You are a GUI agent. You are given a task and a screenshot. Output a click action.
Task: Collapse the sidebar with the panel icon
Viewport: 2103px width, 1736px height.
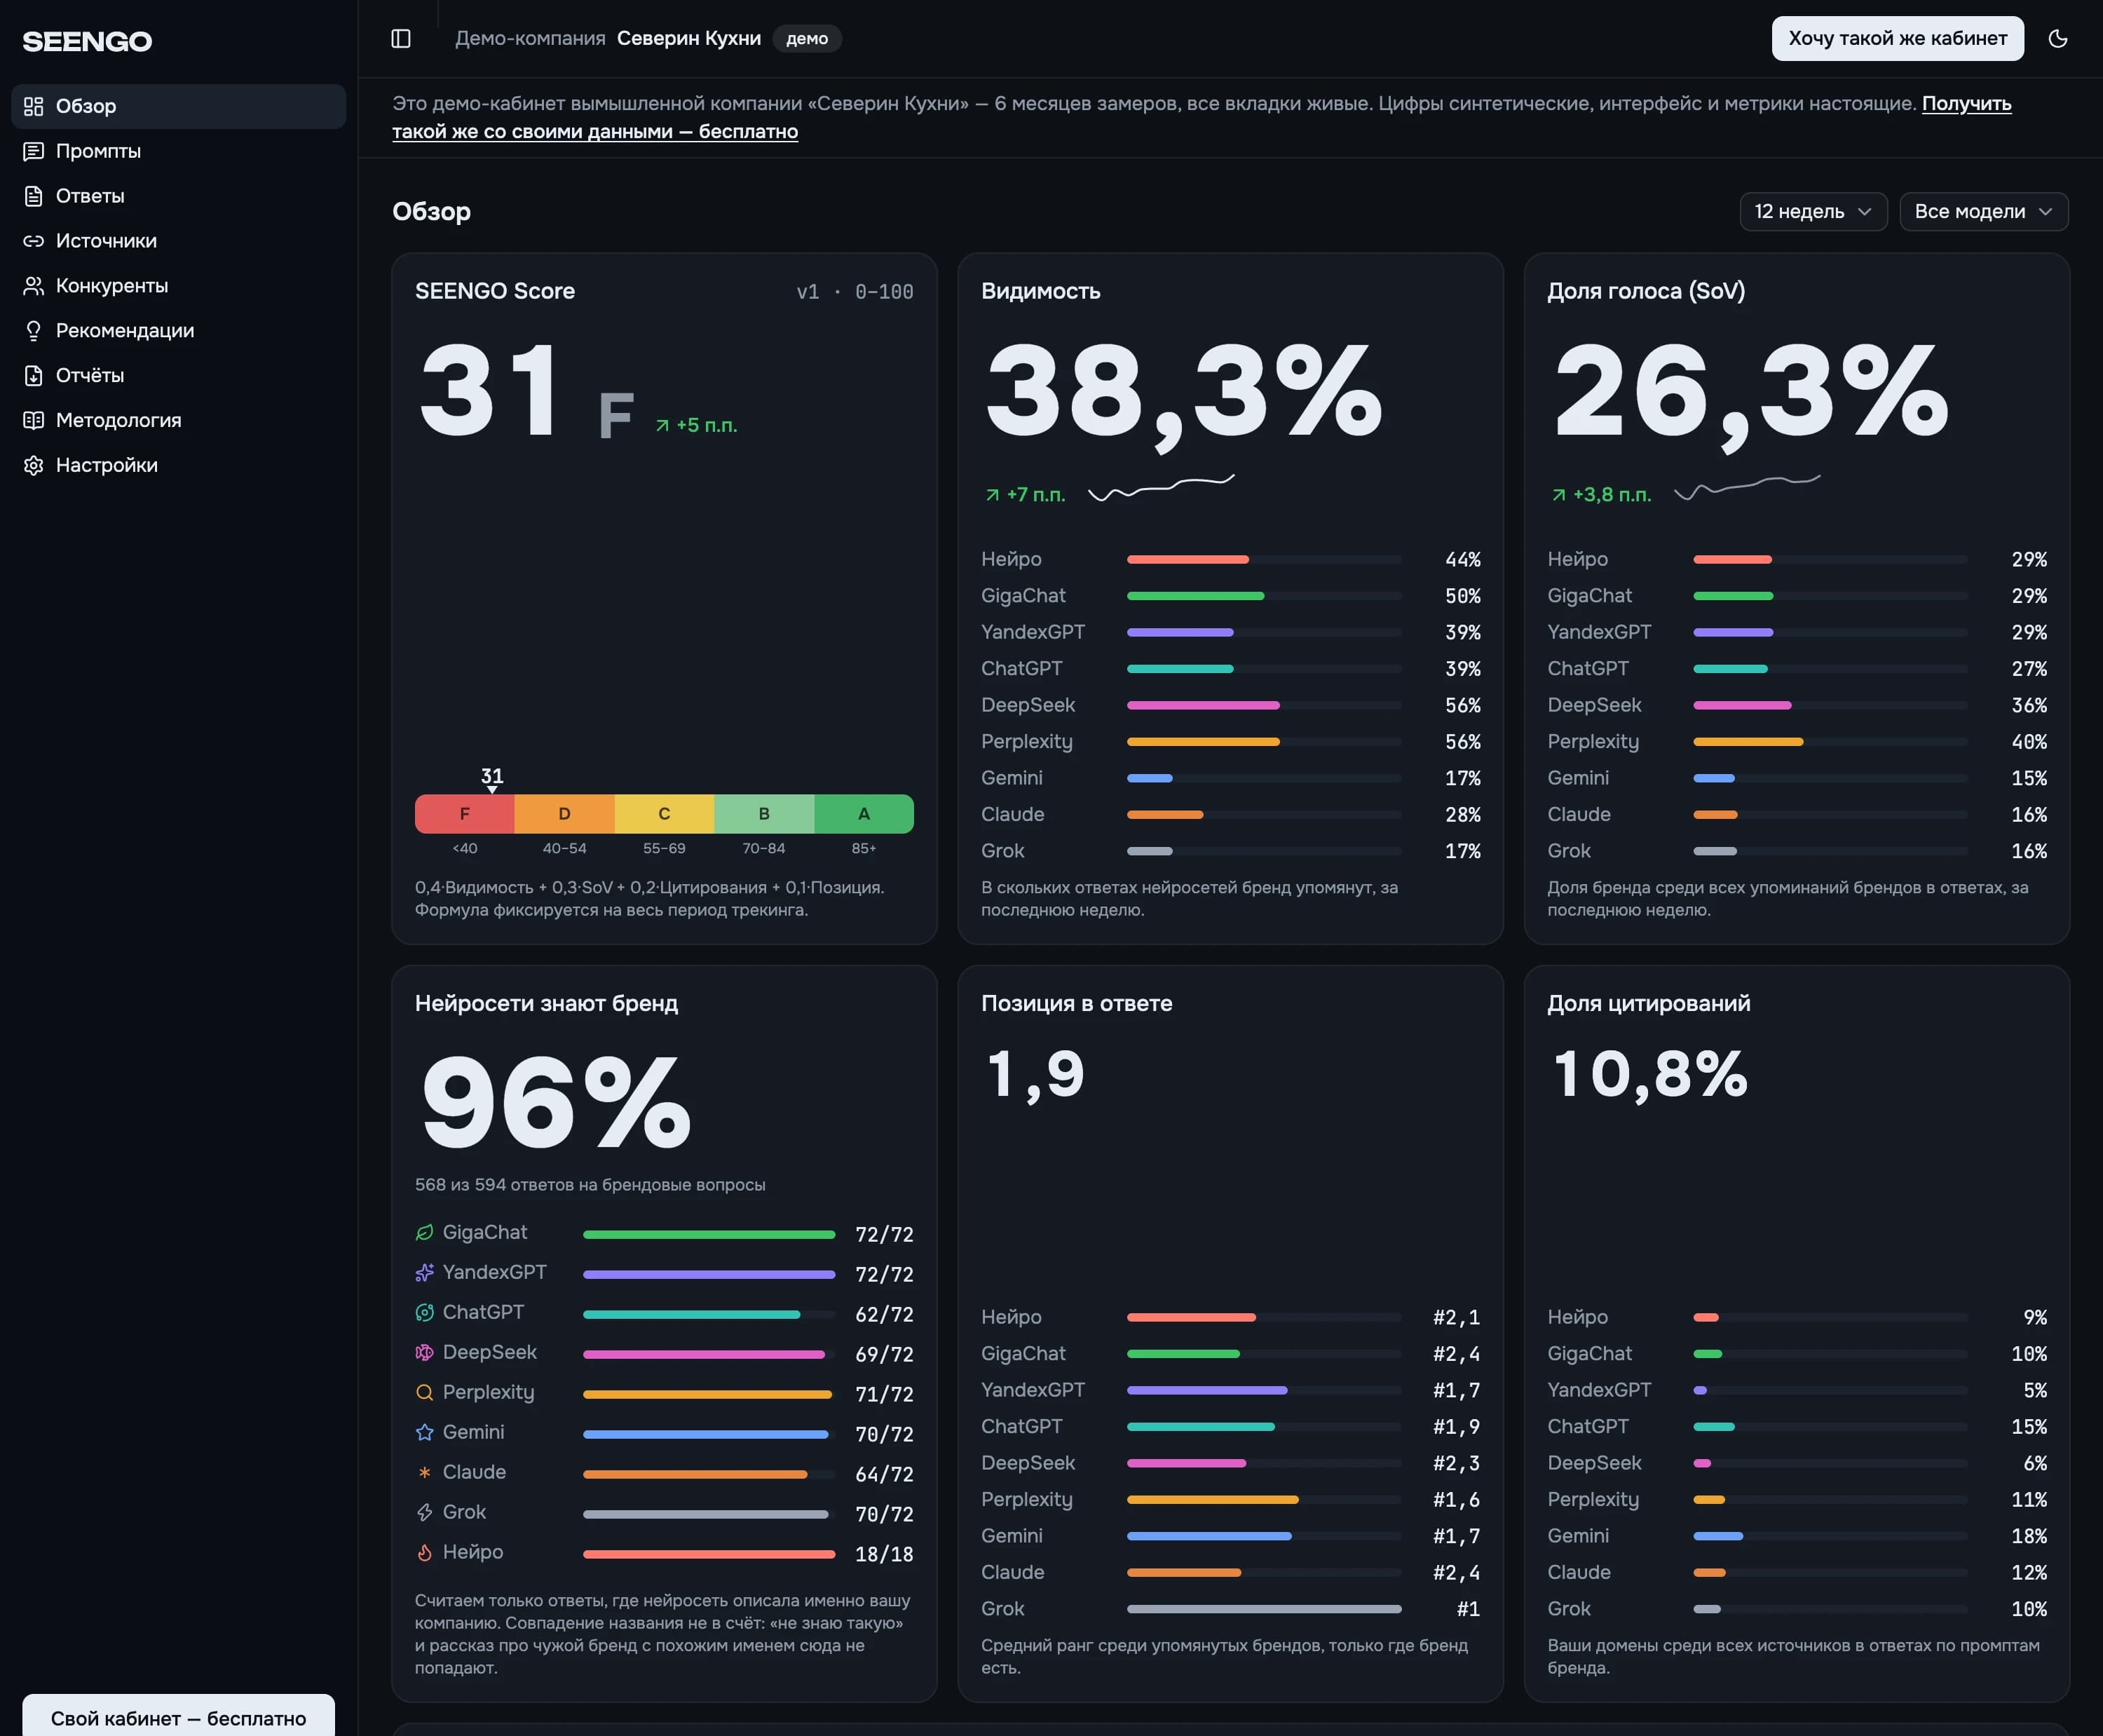coord(401,39)
